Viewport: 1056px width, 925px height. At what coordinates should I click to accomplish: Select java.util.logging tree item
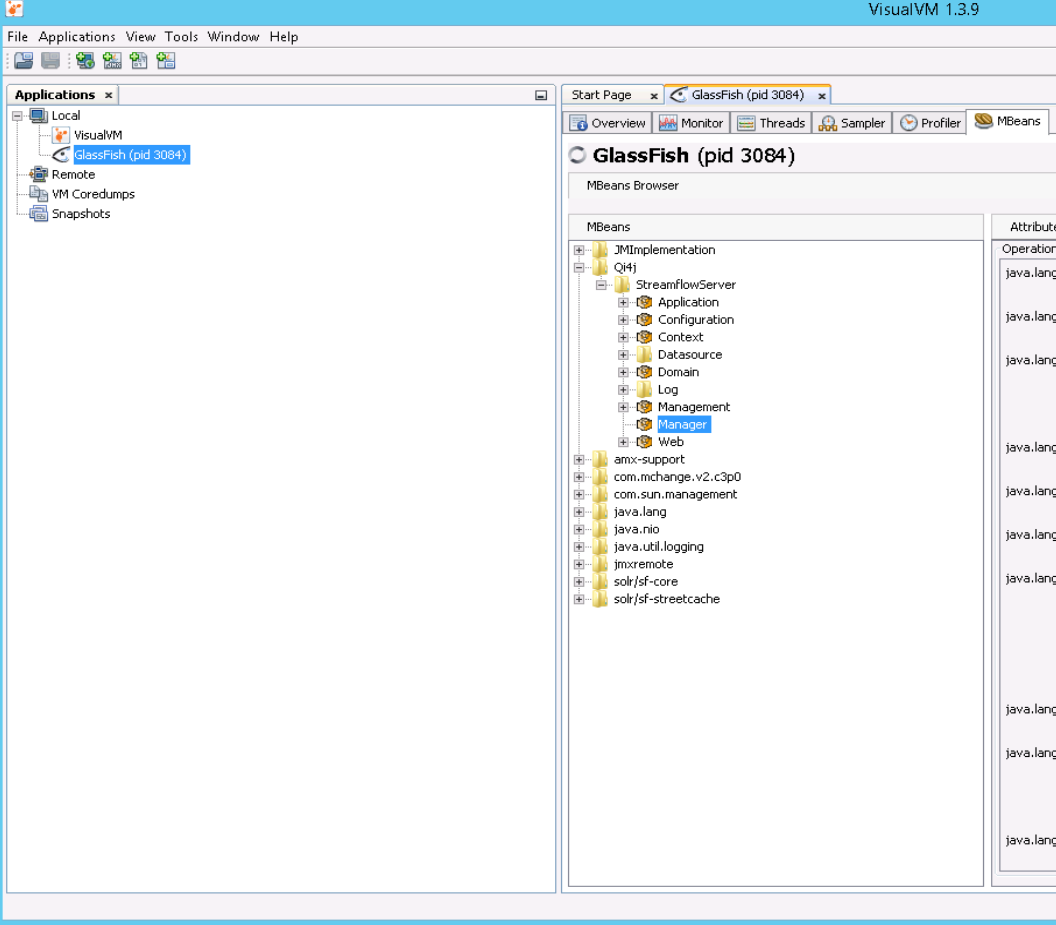pyautogui.click(x=659, y=547)
